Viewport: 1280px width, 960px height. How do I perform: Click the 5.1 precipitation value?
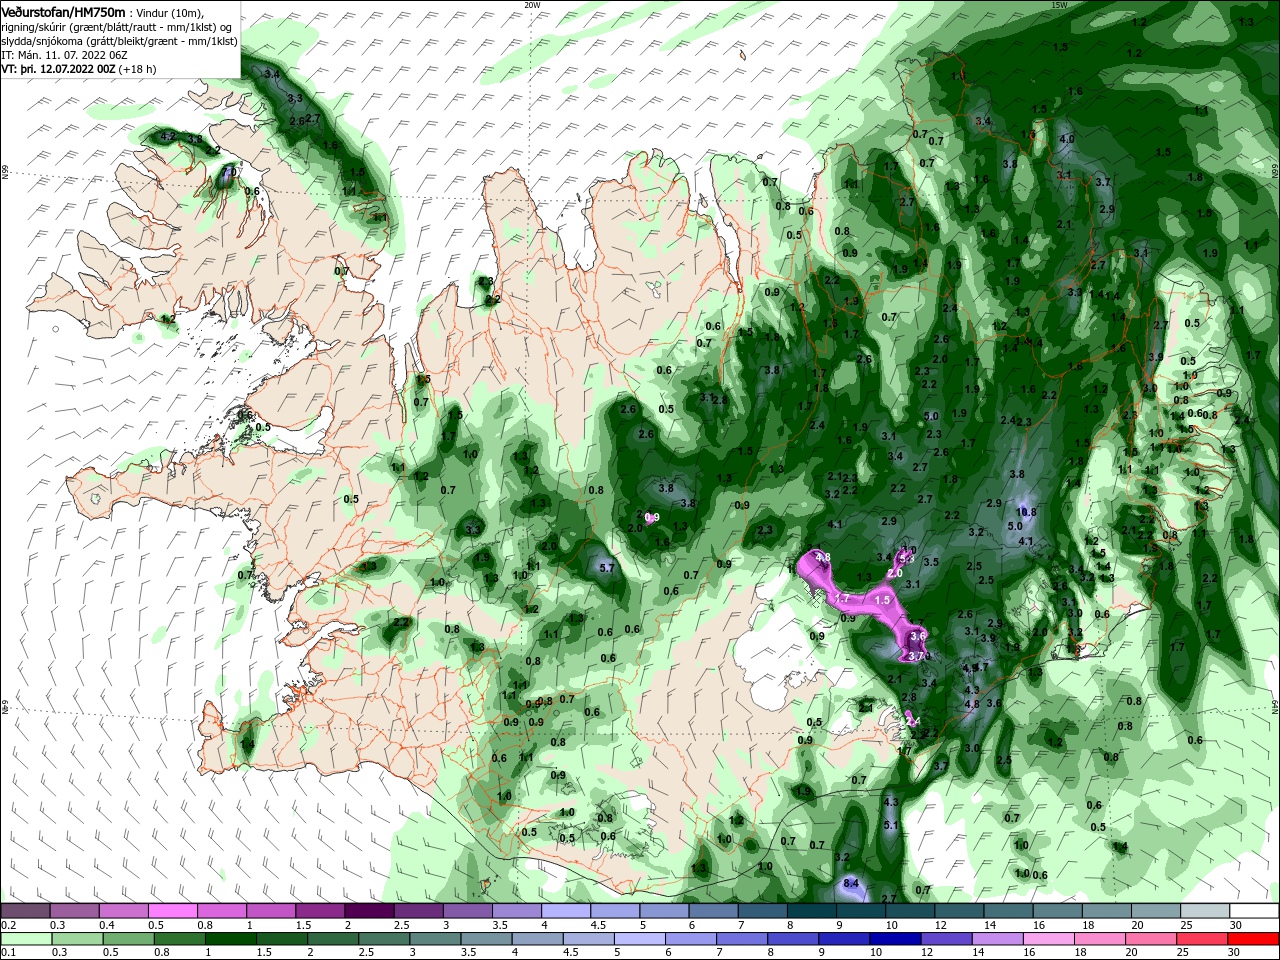[892, 825]
